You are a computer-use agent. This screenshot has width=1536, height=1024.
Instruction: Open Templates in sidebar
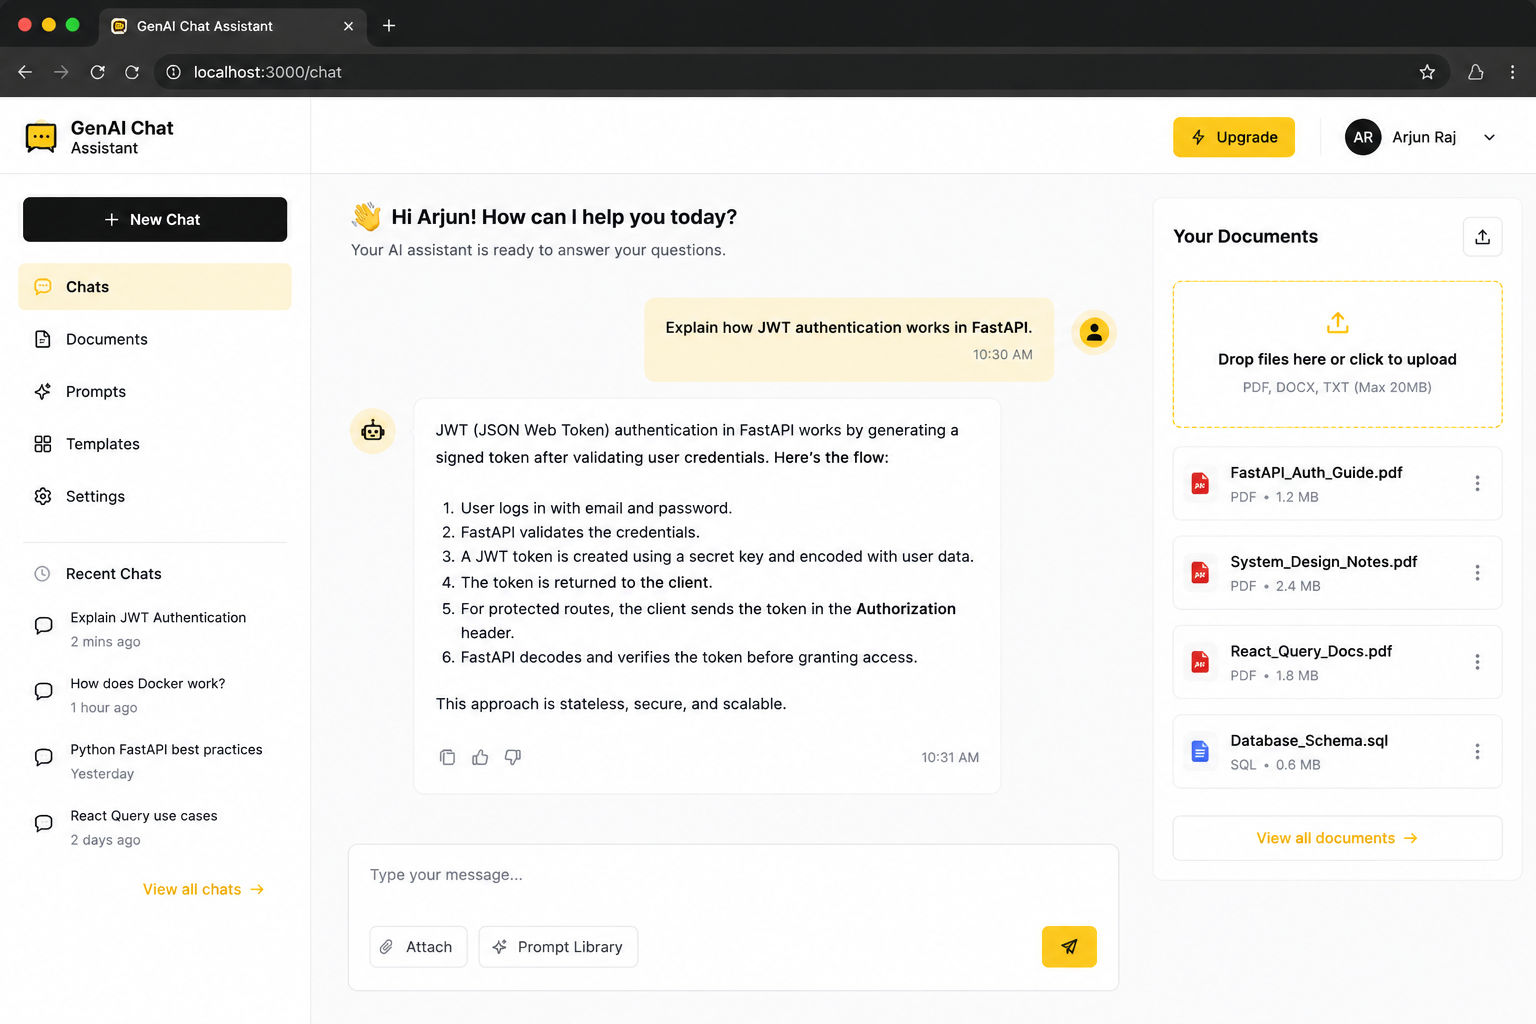point(155,444)
